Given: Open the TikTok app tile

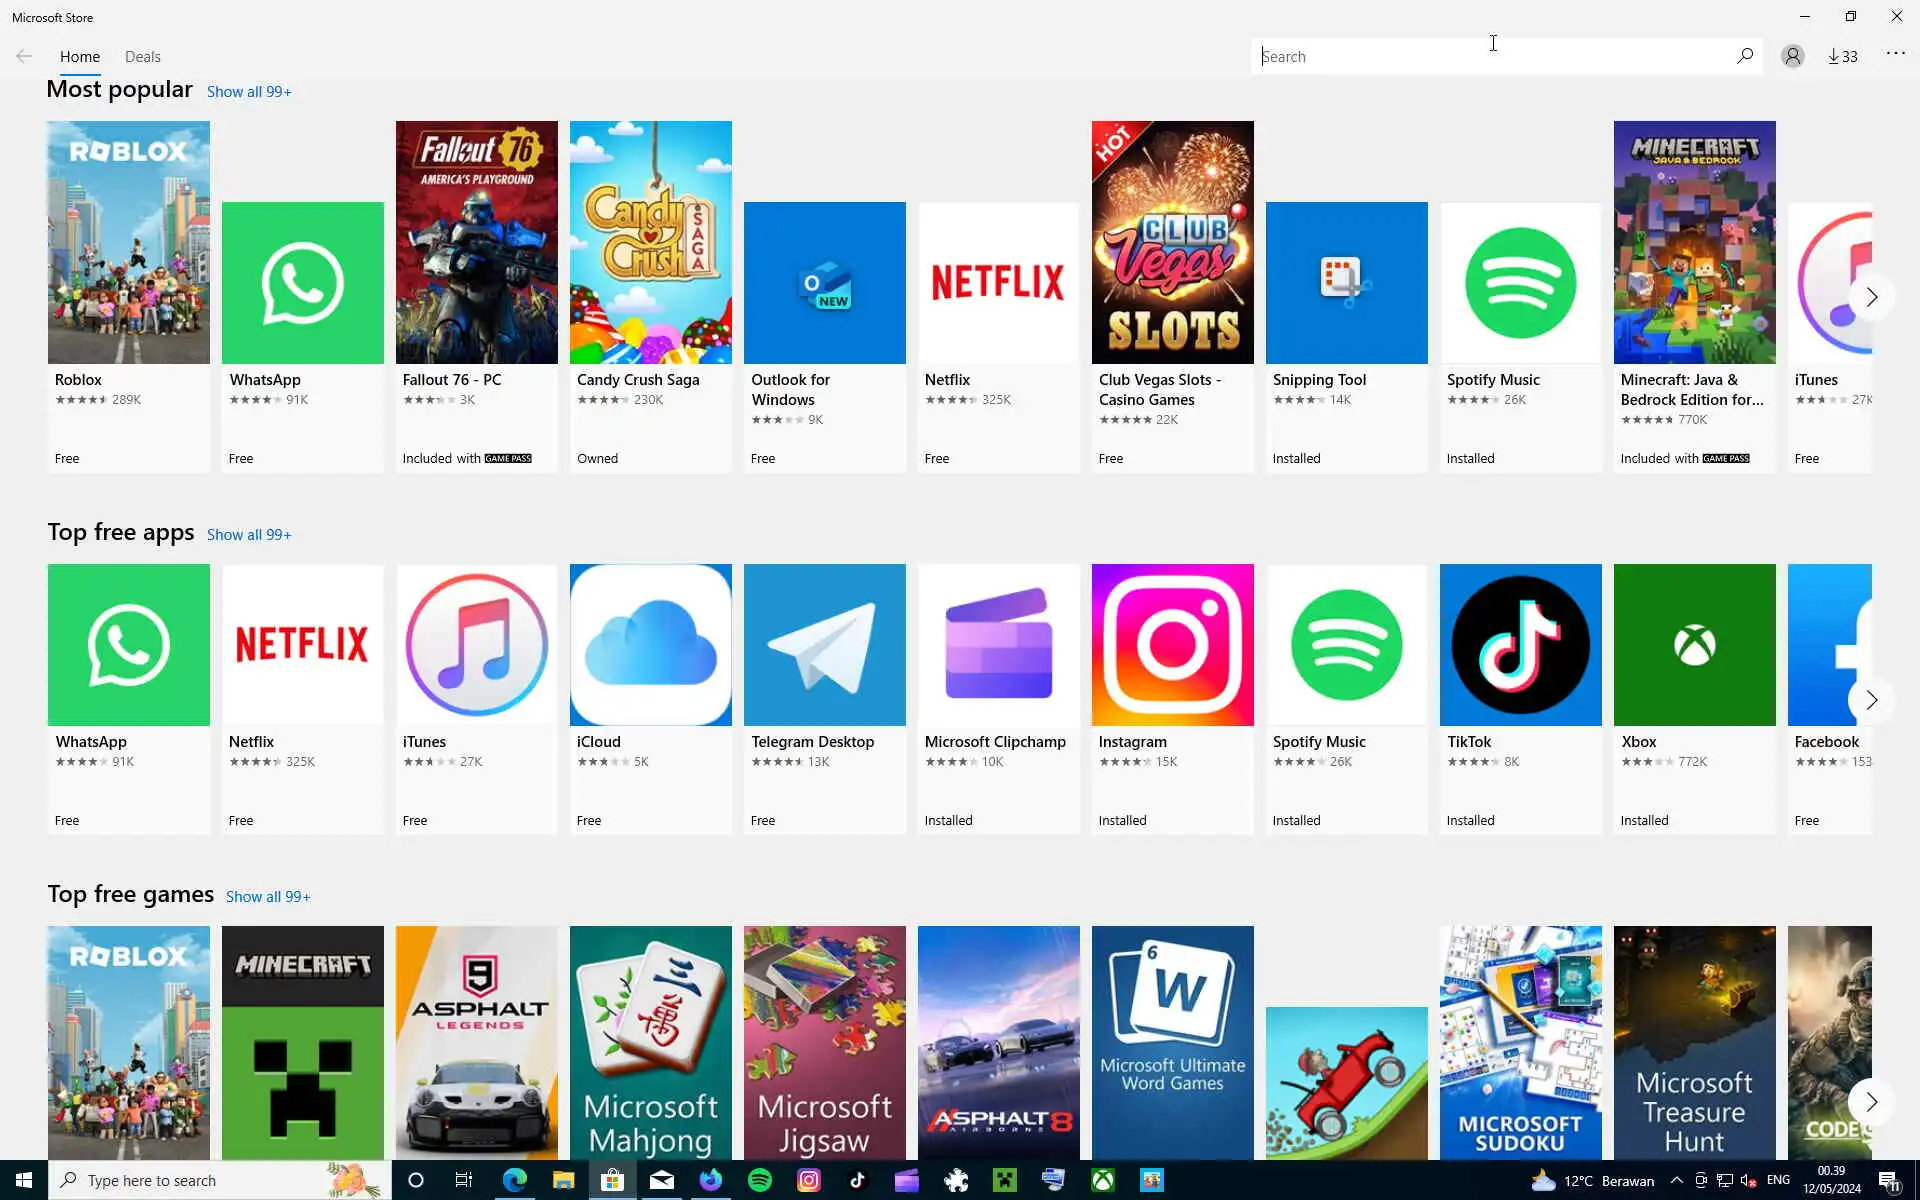Looking at the screenshot, I should 1520,645.
